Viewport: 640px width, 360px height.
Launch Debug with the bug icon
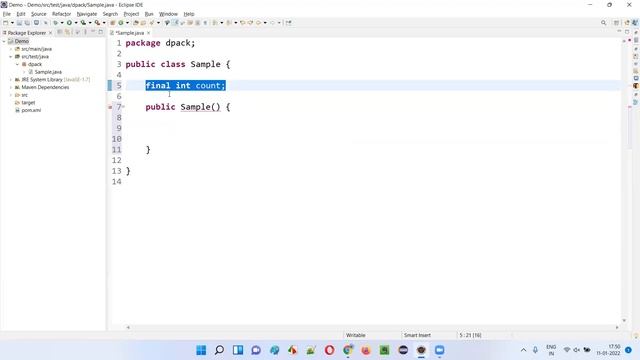(x=56, y=23)
